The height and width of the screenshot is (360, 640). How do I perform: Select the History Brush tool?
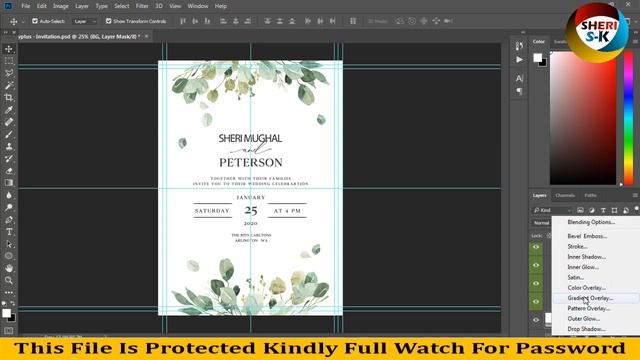click(9, 159)
